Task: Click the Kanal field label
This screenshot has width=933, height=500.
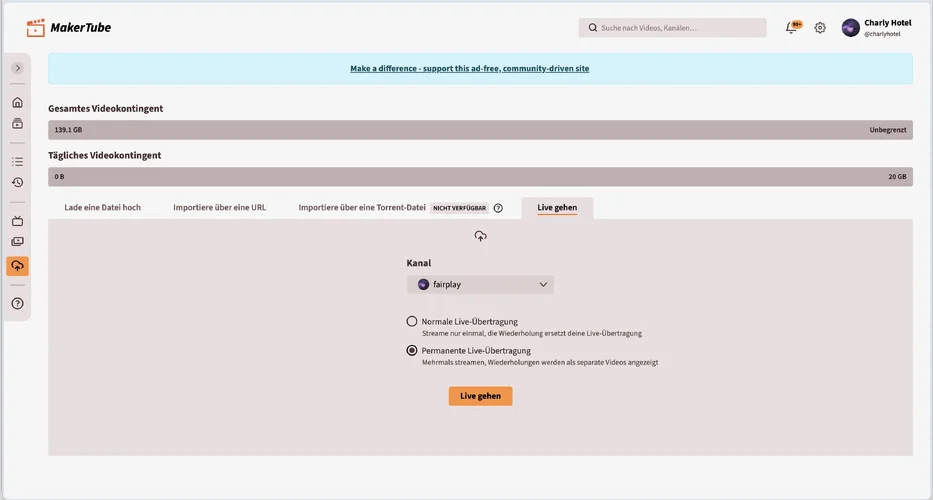Action: pos(419,263)
